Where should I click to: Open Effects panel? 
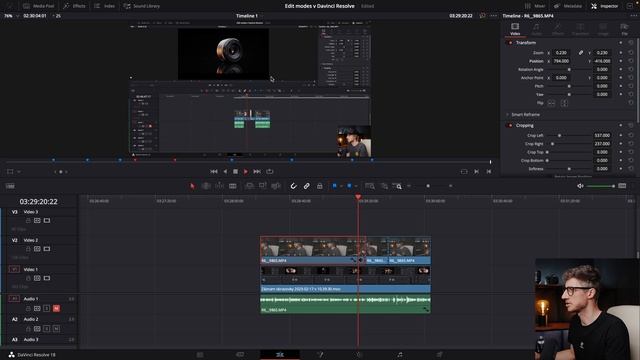[74, 6]
